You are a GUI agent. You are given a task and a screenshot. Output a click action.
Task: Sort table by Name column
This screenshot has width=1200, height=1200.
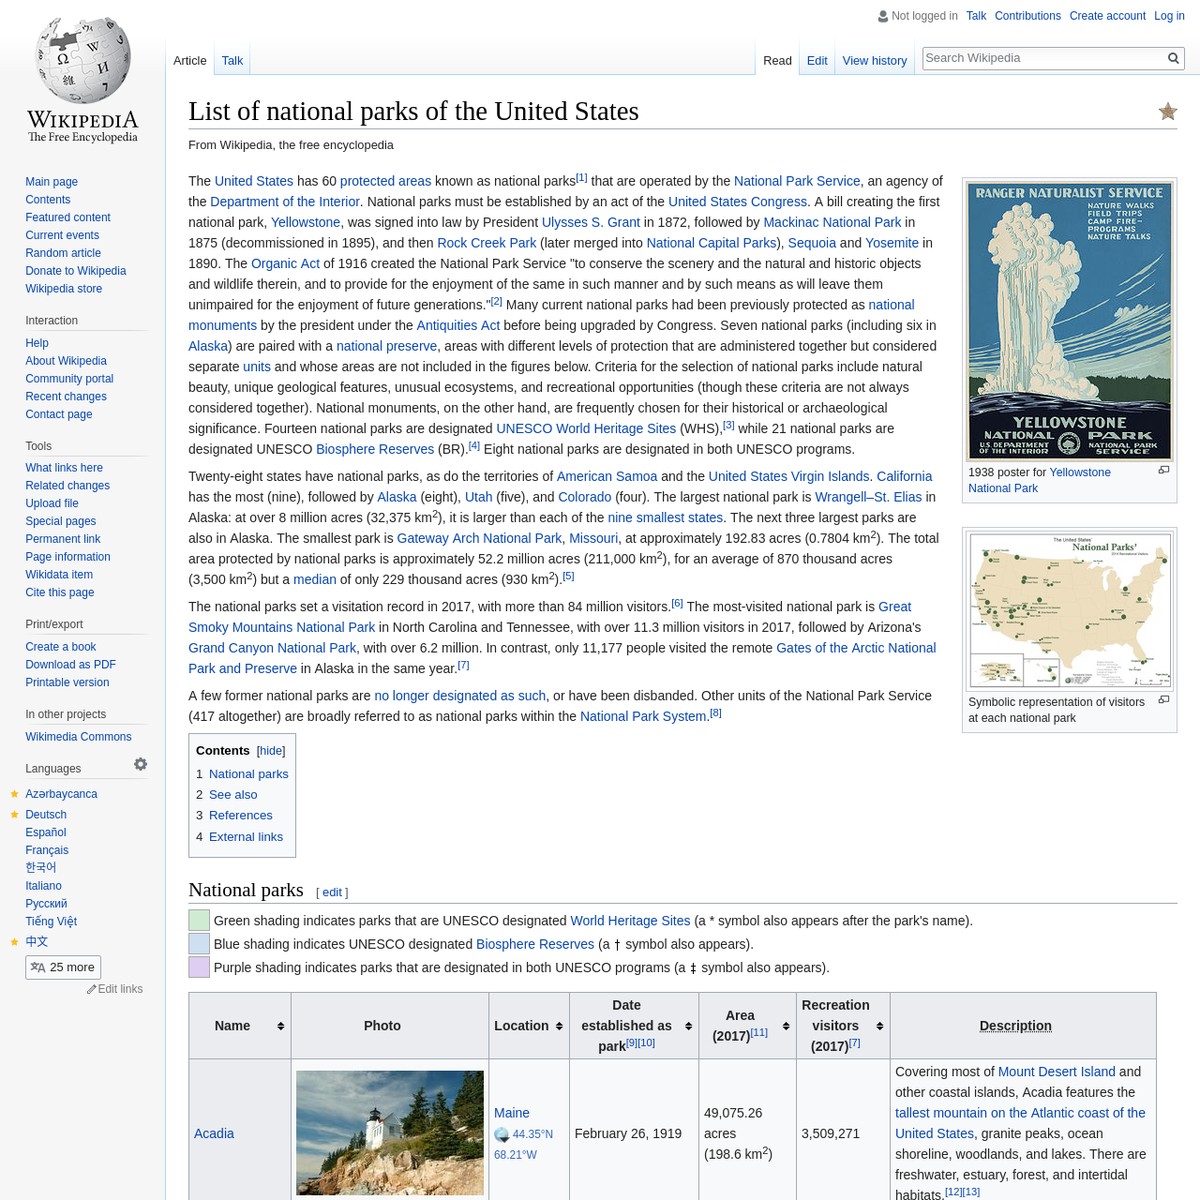click(280, 1026)
